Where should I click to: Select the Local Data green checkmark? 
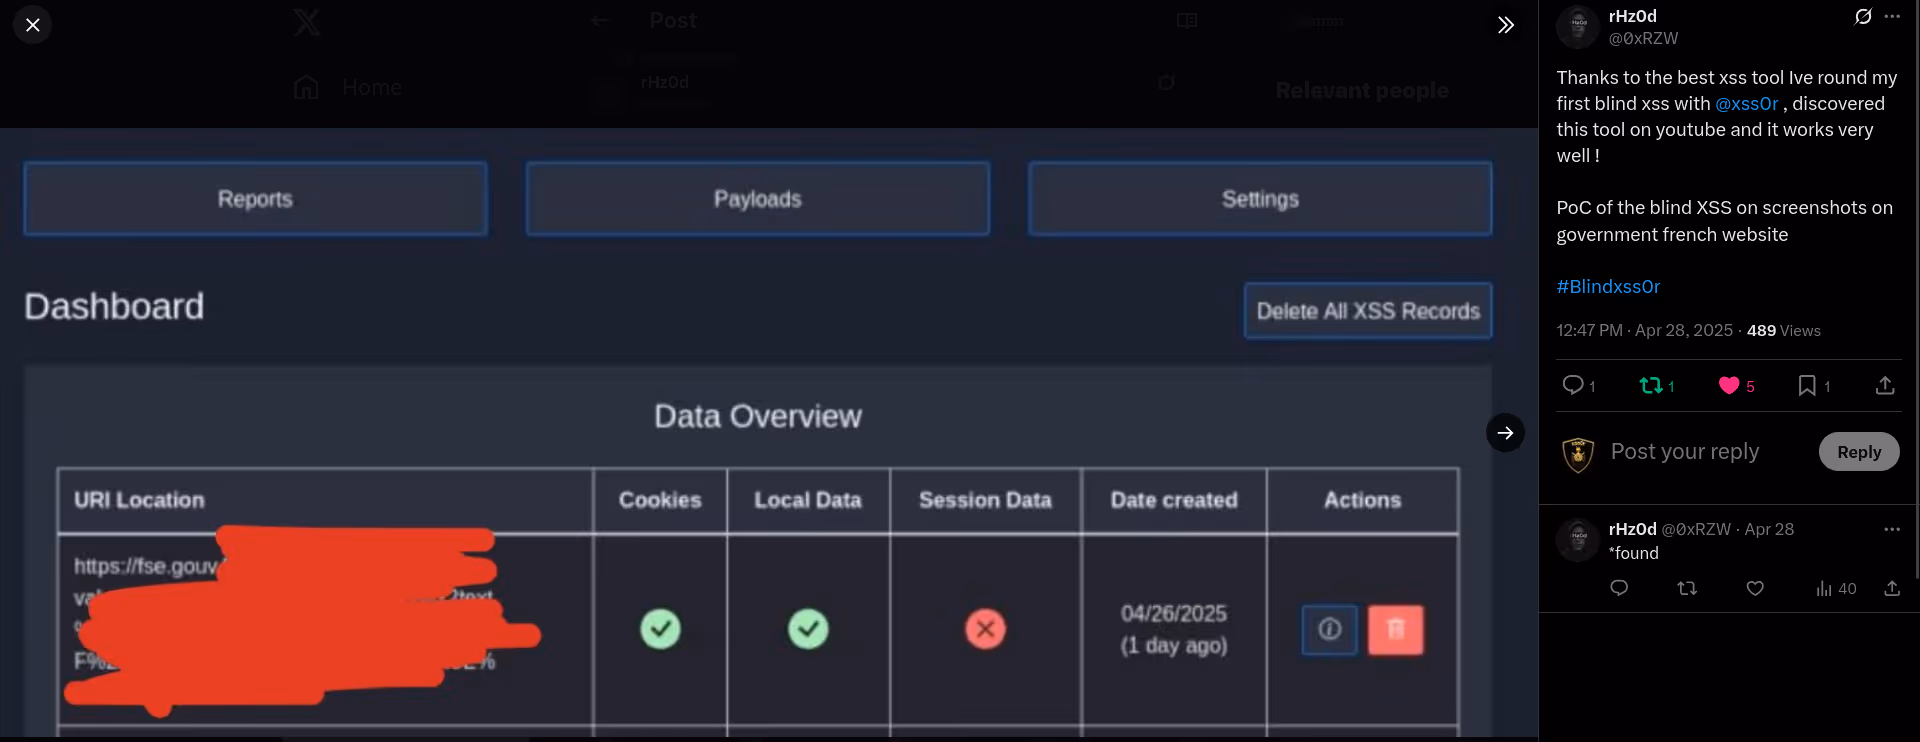click(x=808, y=629)
